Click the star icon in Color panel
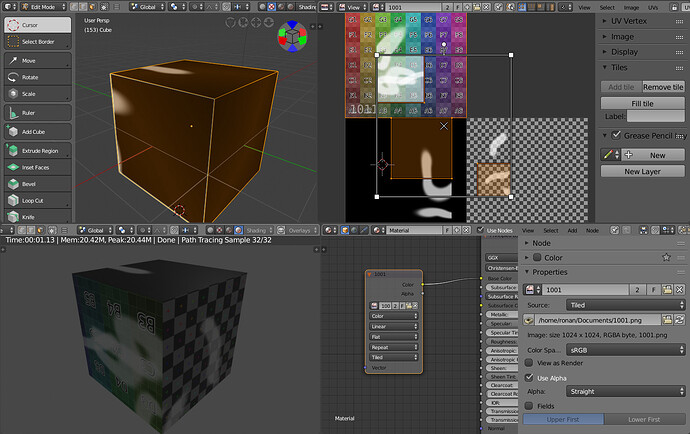Screen dimensions: 690x434 pos(666,257)
